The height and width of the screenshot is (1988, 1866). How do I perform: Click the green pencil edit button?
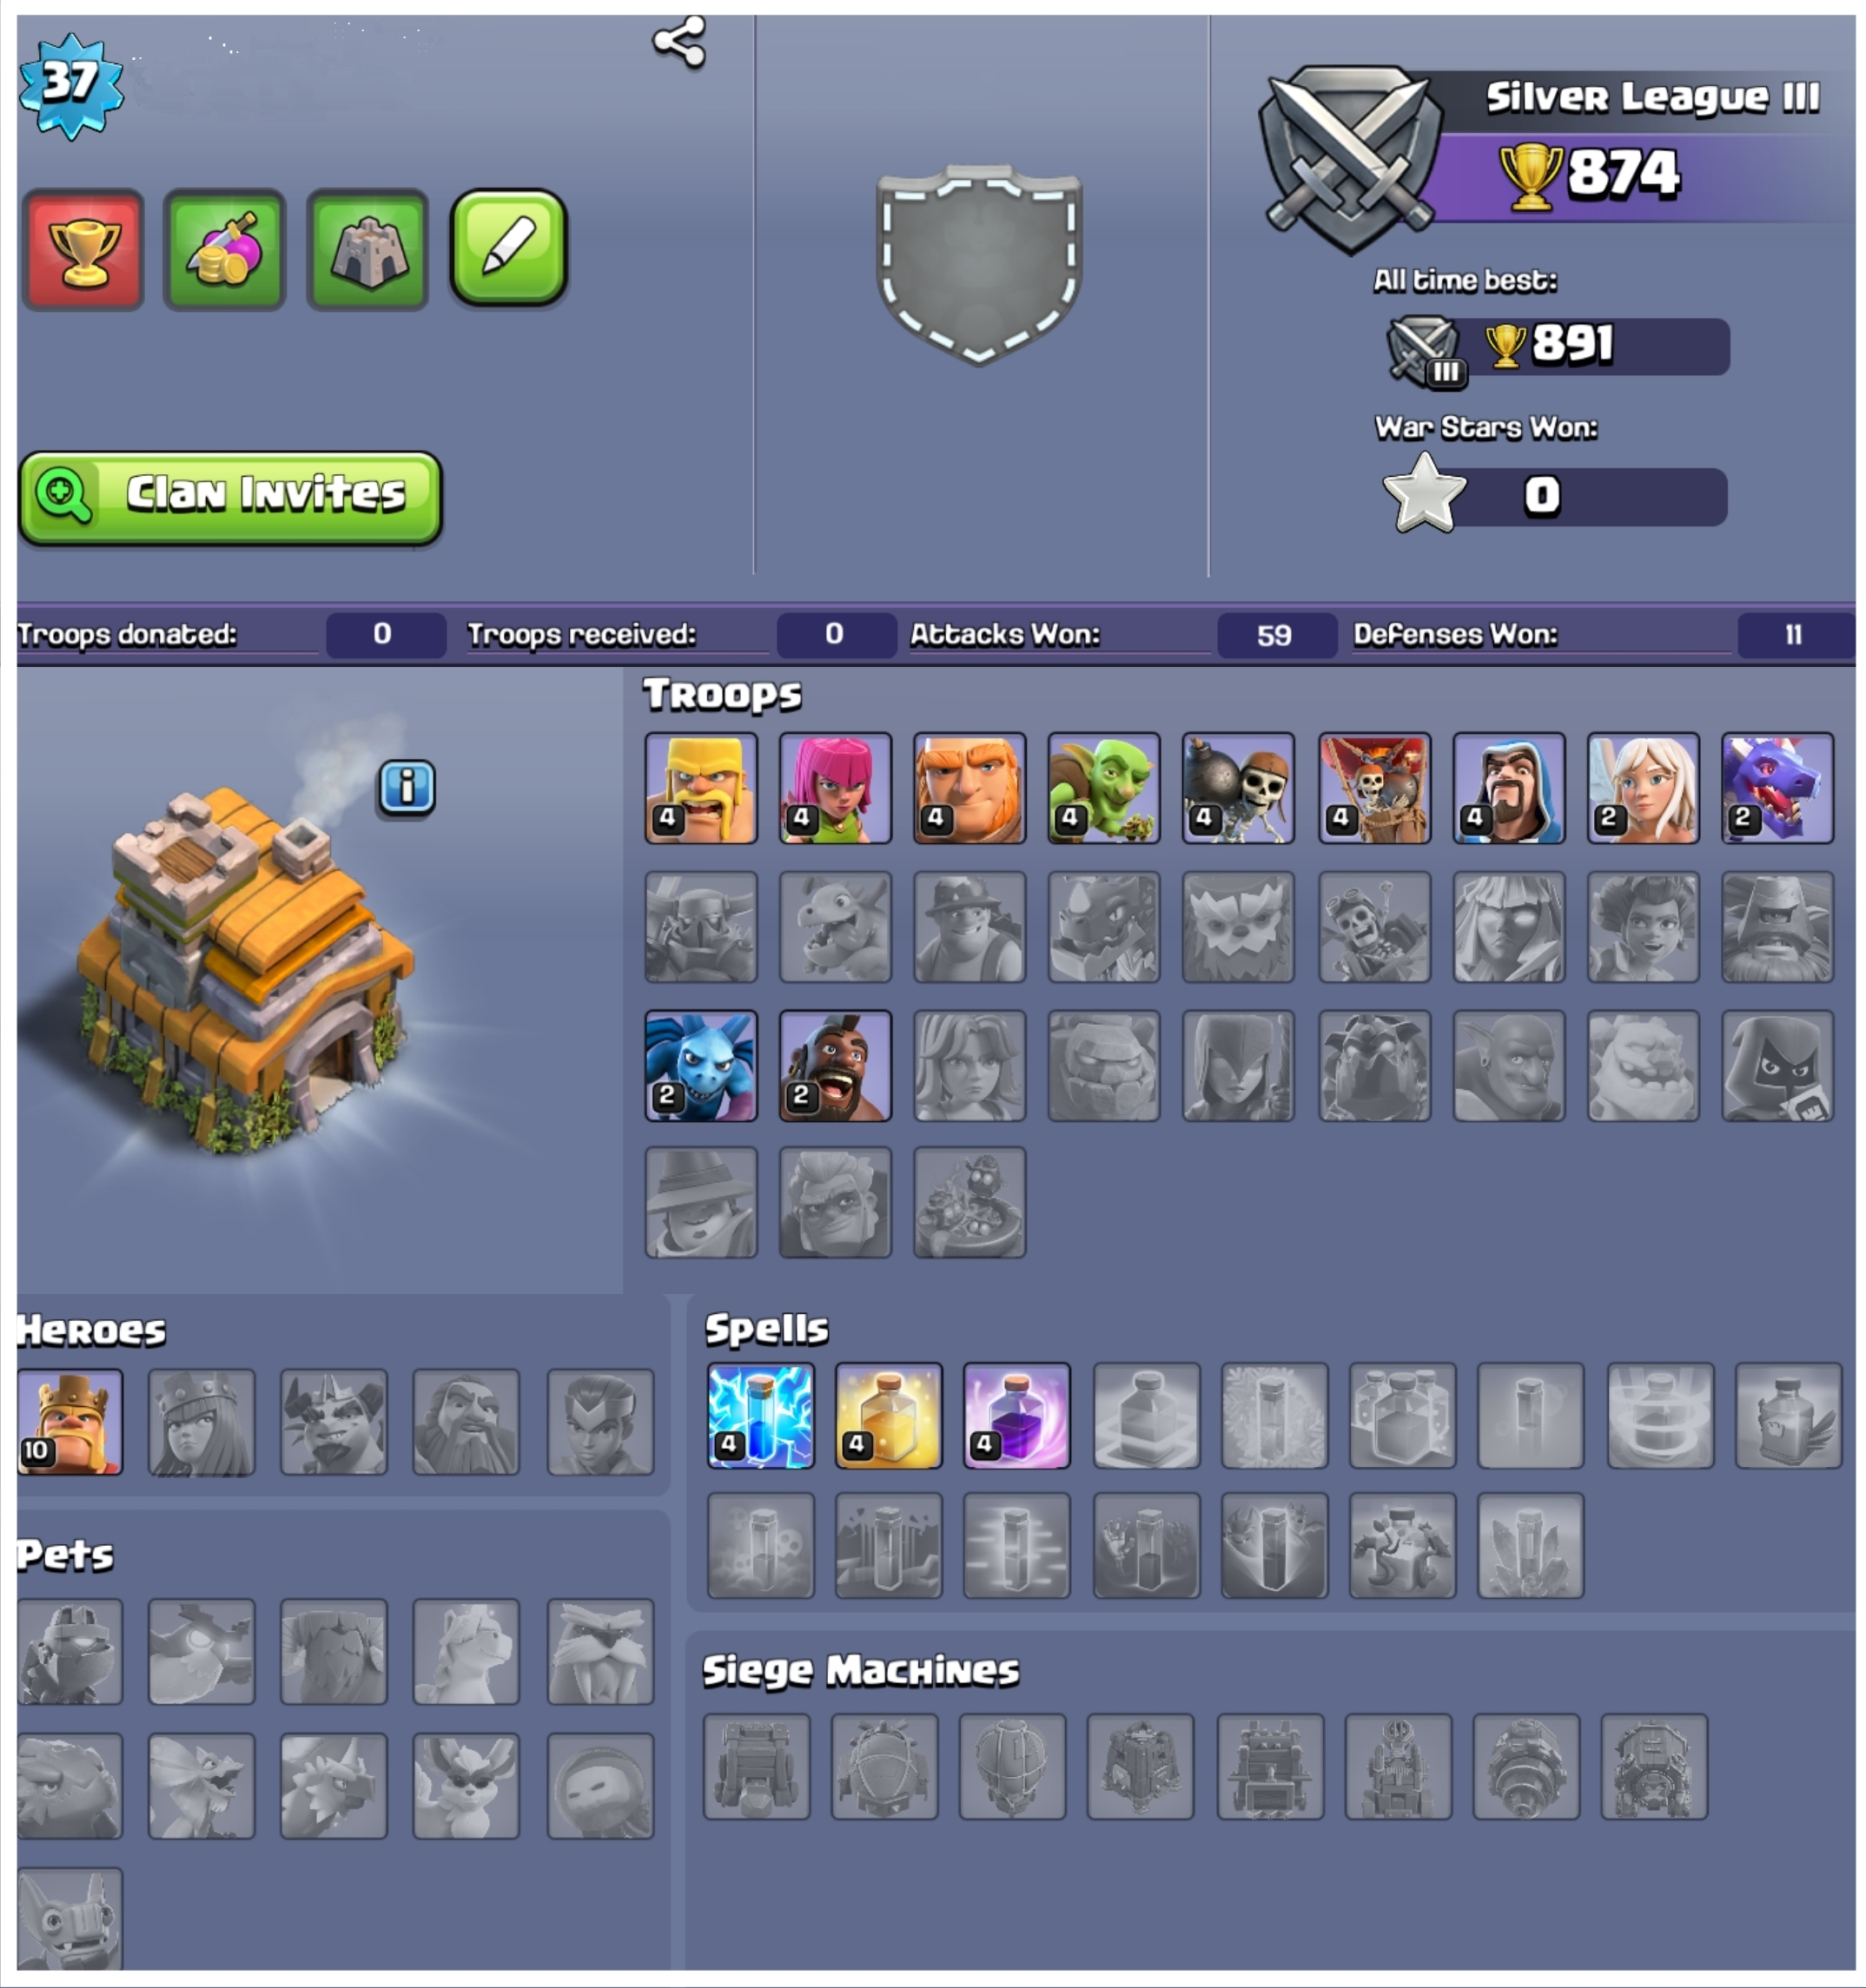click(509, 247)
